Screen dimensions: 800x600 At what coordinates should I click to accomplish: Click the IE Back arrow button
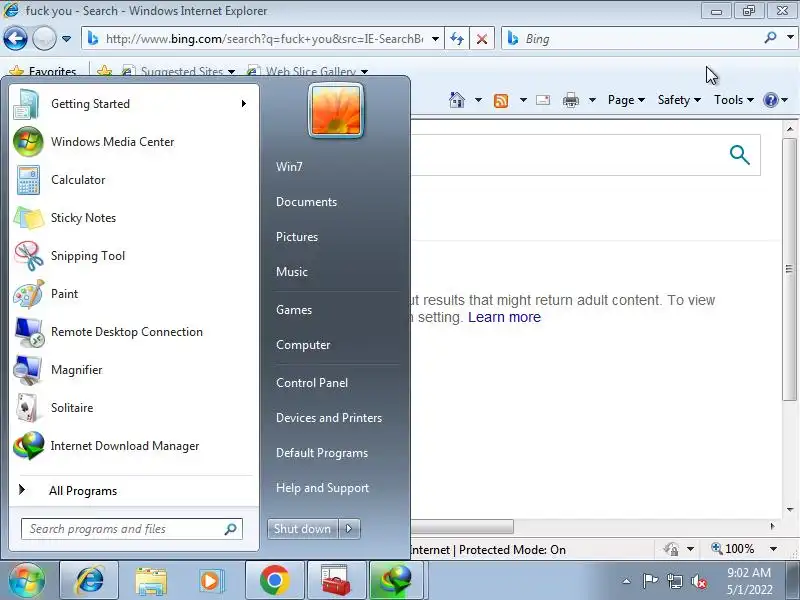click(x=15, y=38)
